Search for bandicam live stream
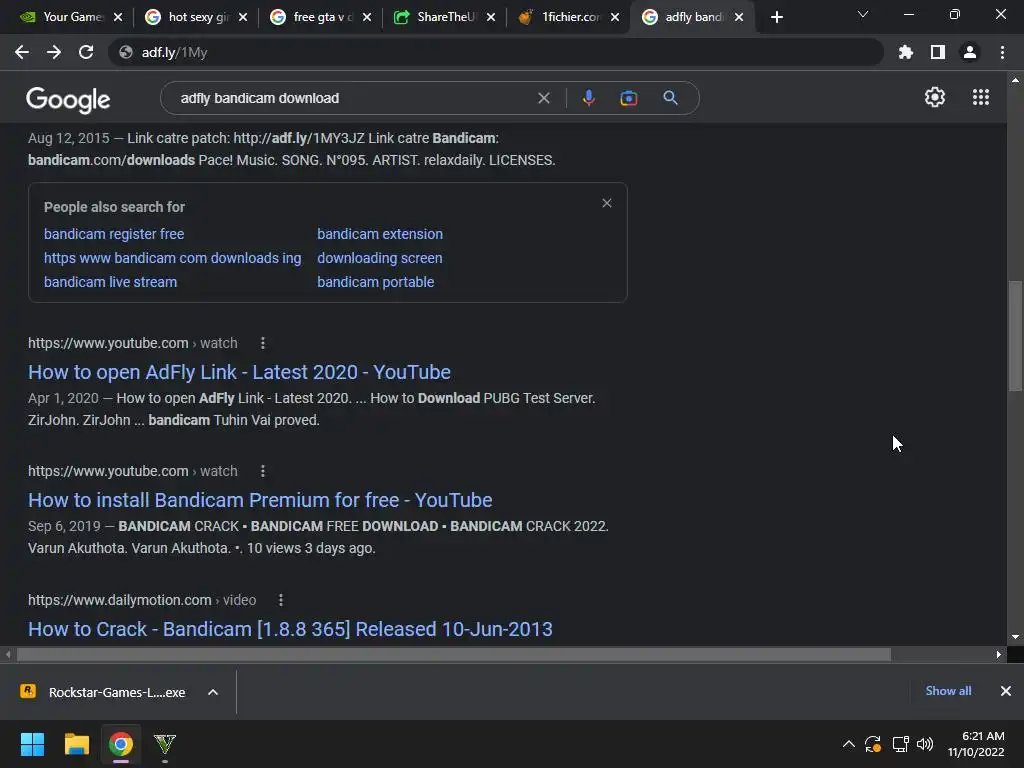The height and width of the screenshot is (768, 1024). tap(110, 282)
